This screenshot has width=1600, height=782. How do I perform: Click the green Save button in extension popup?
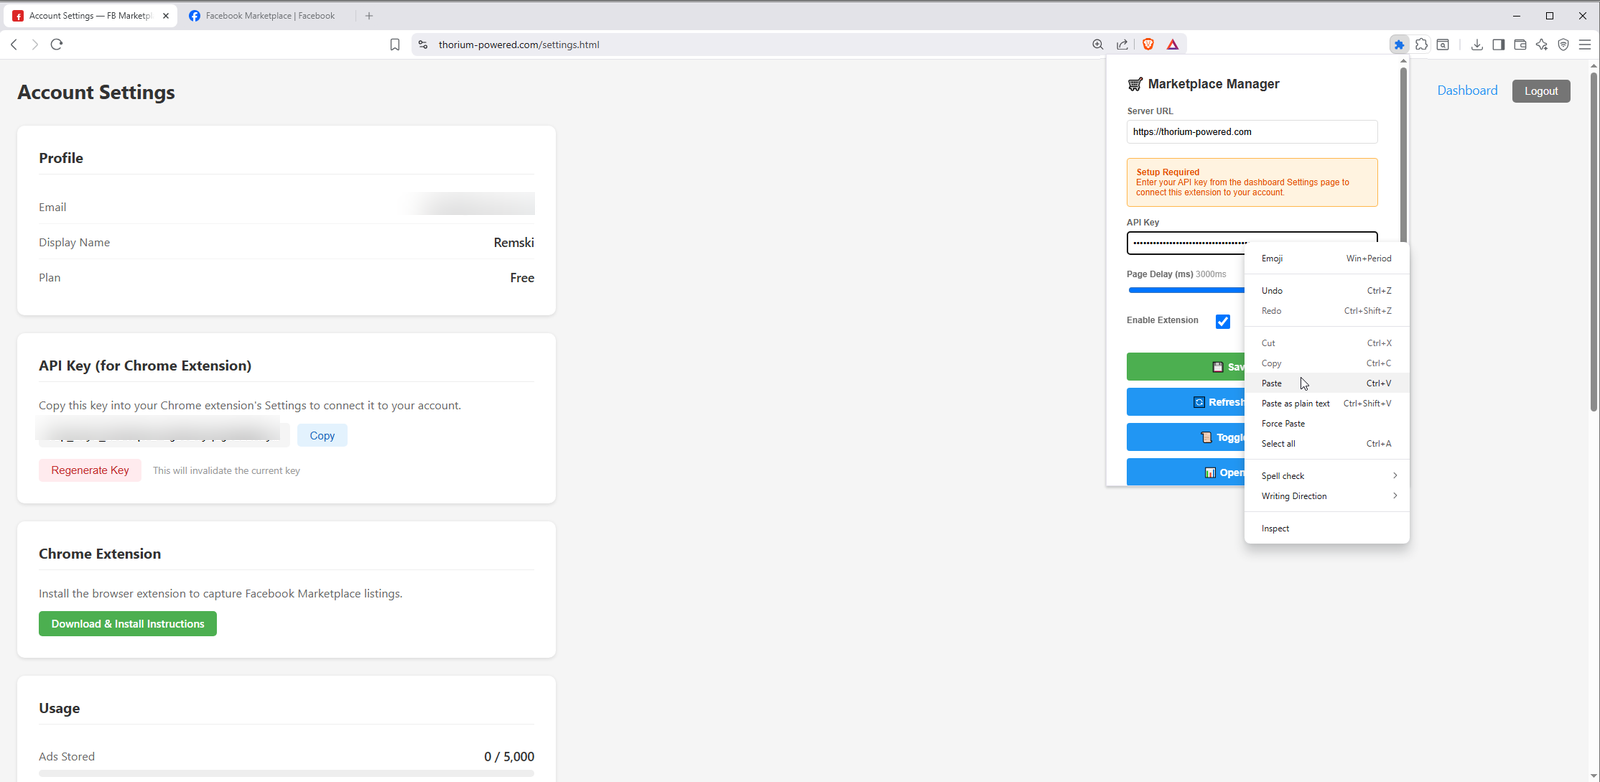pyautogui.click(x=1186, y=367)
